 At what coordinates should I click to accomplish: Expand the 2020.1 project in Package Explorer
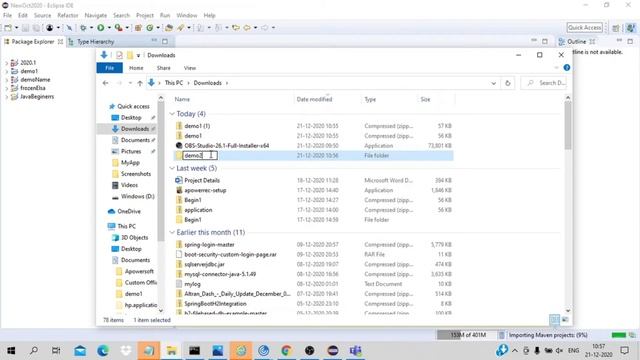tap(6, 63)
